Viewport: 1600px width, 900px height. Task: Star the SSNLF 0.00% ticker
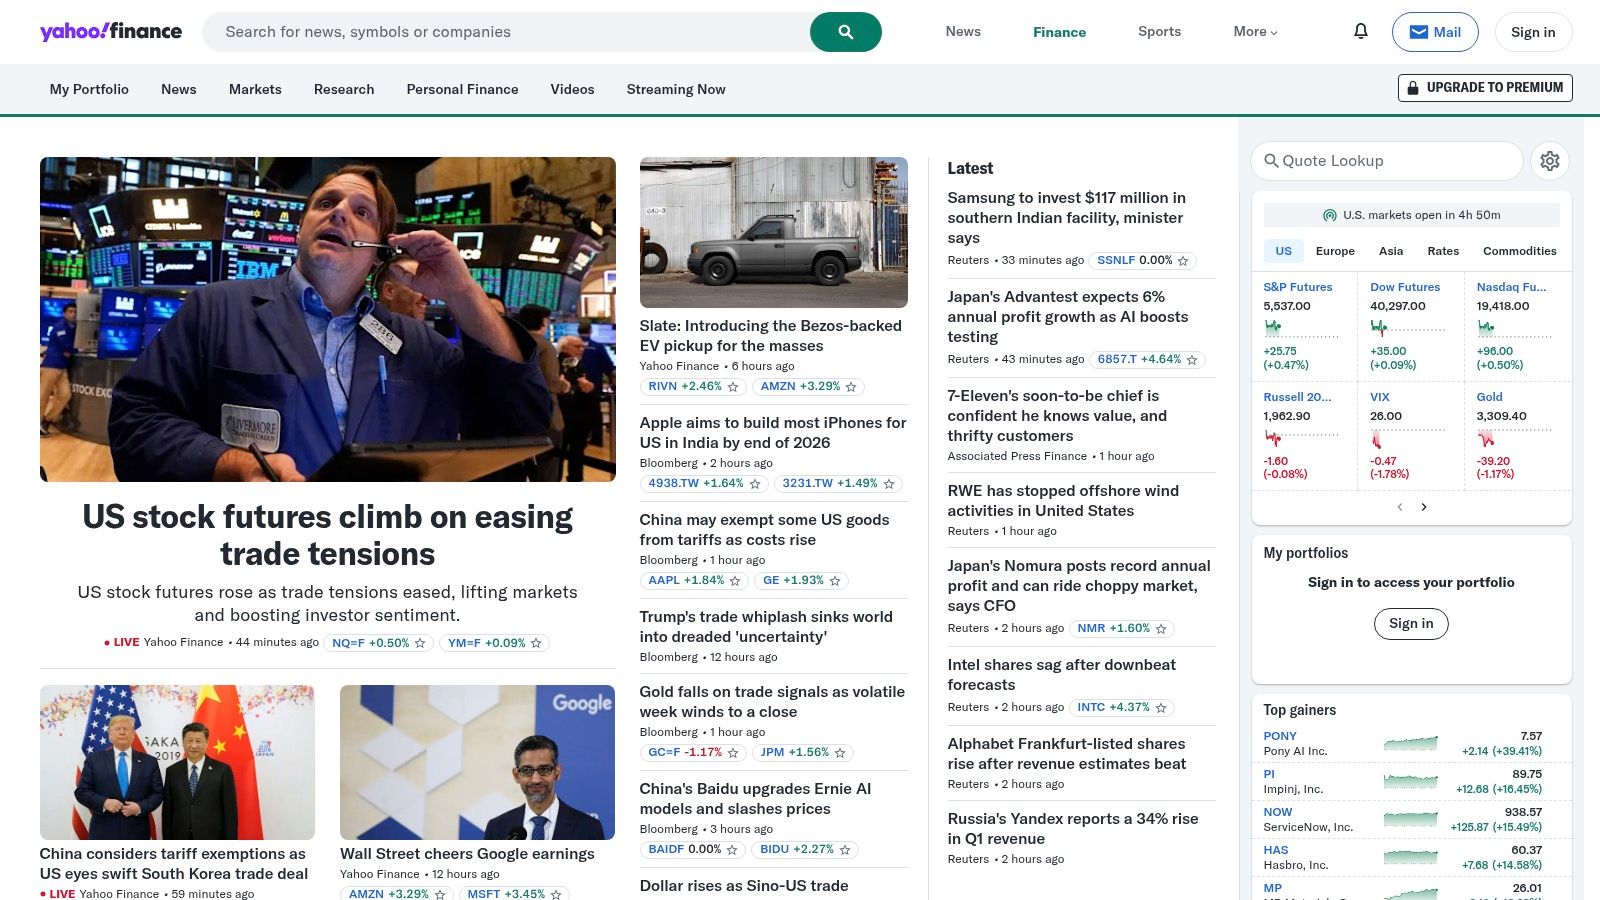pos(1183,261)
